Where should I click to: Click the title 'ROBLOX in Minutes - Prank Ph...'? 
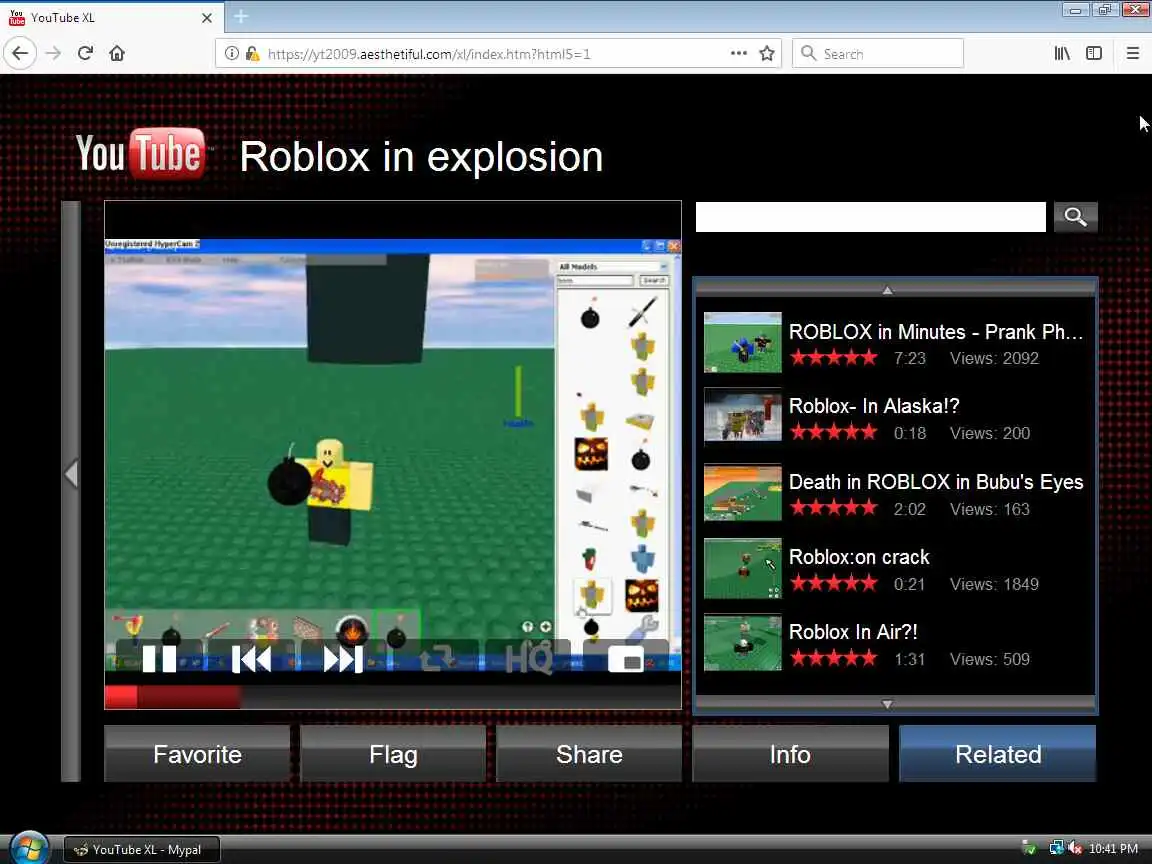(935, 332)
